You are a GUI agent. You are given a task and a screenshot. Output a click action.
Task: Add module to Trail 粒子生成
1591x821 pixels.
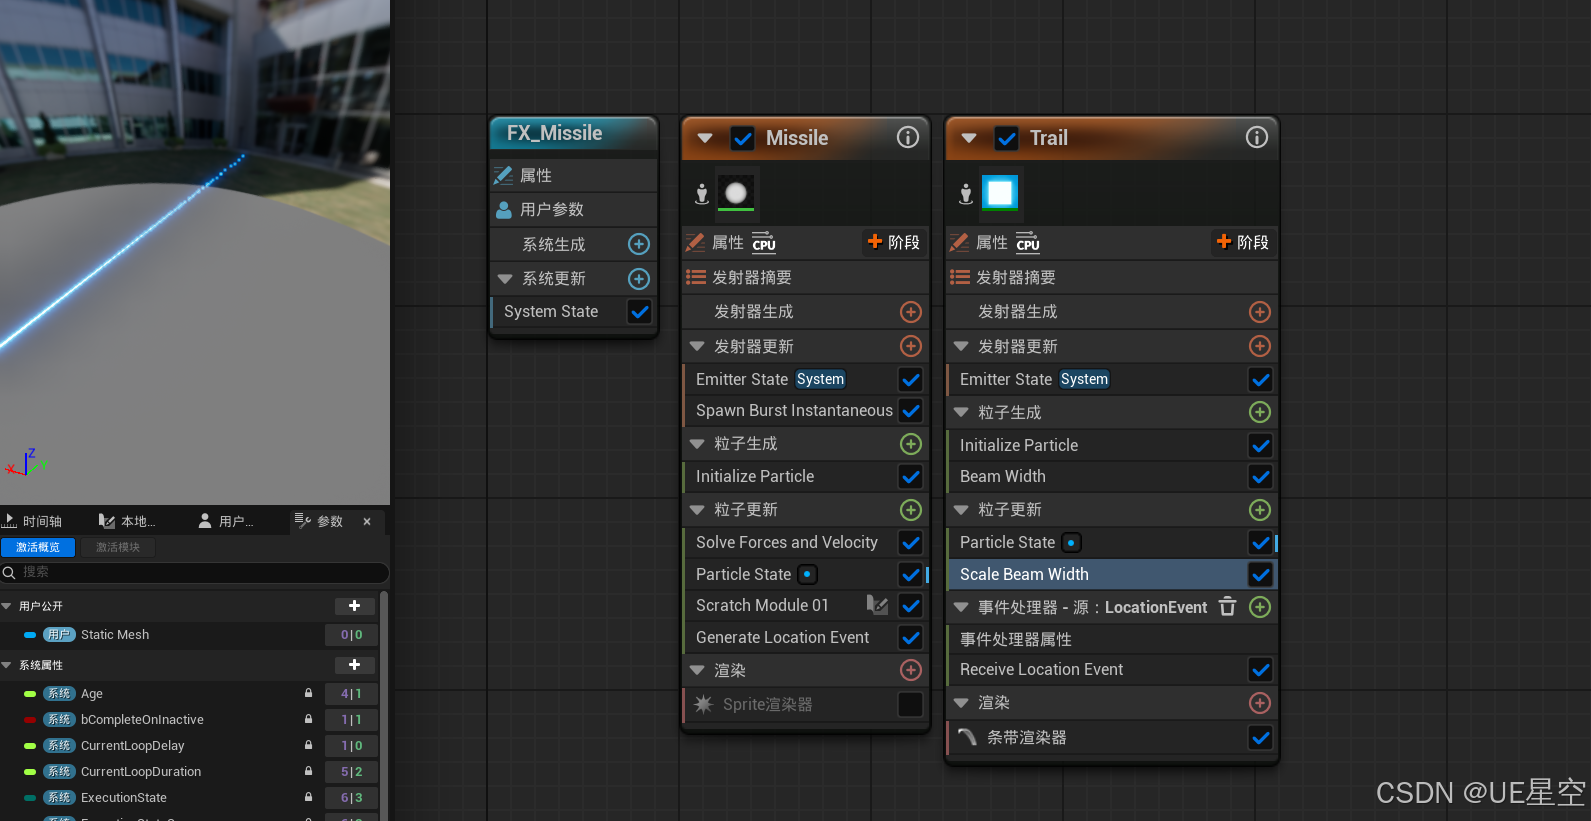pos(1260,412)
